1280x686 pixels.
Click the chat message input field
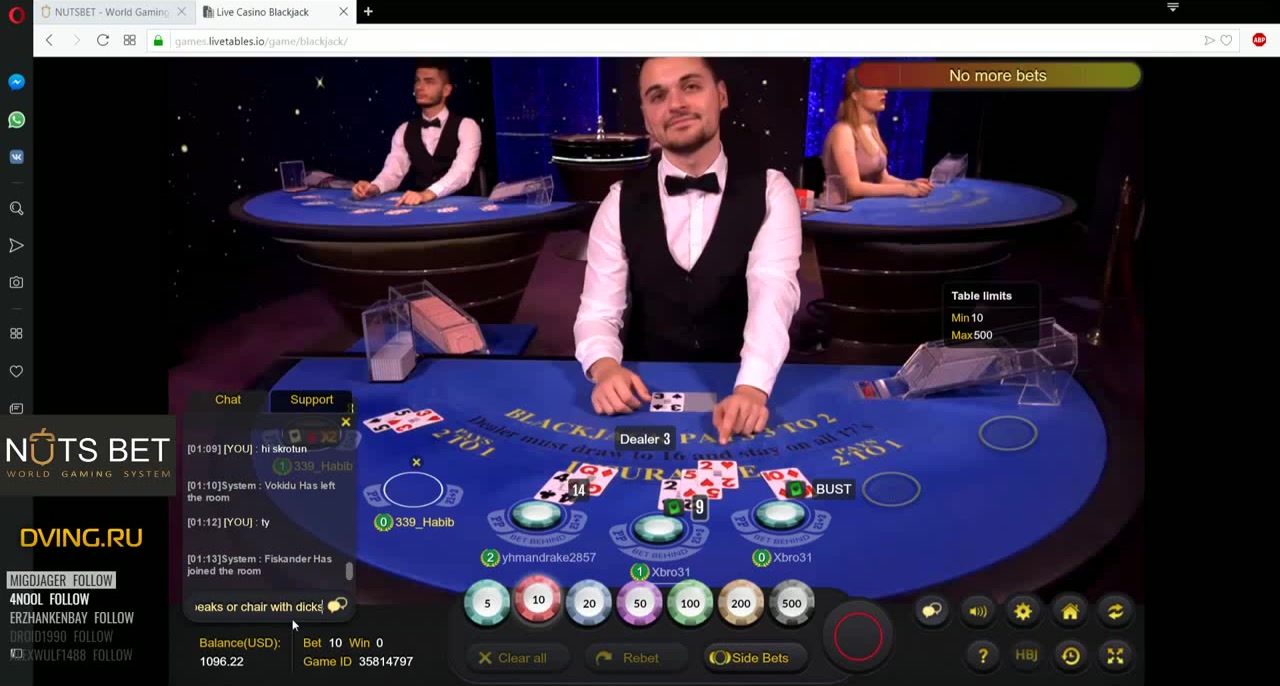click(x=258, y=607)
